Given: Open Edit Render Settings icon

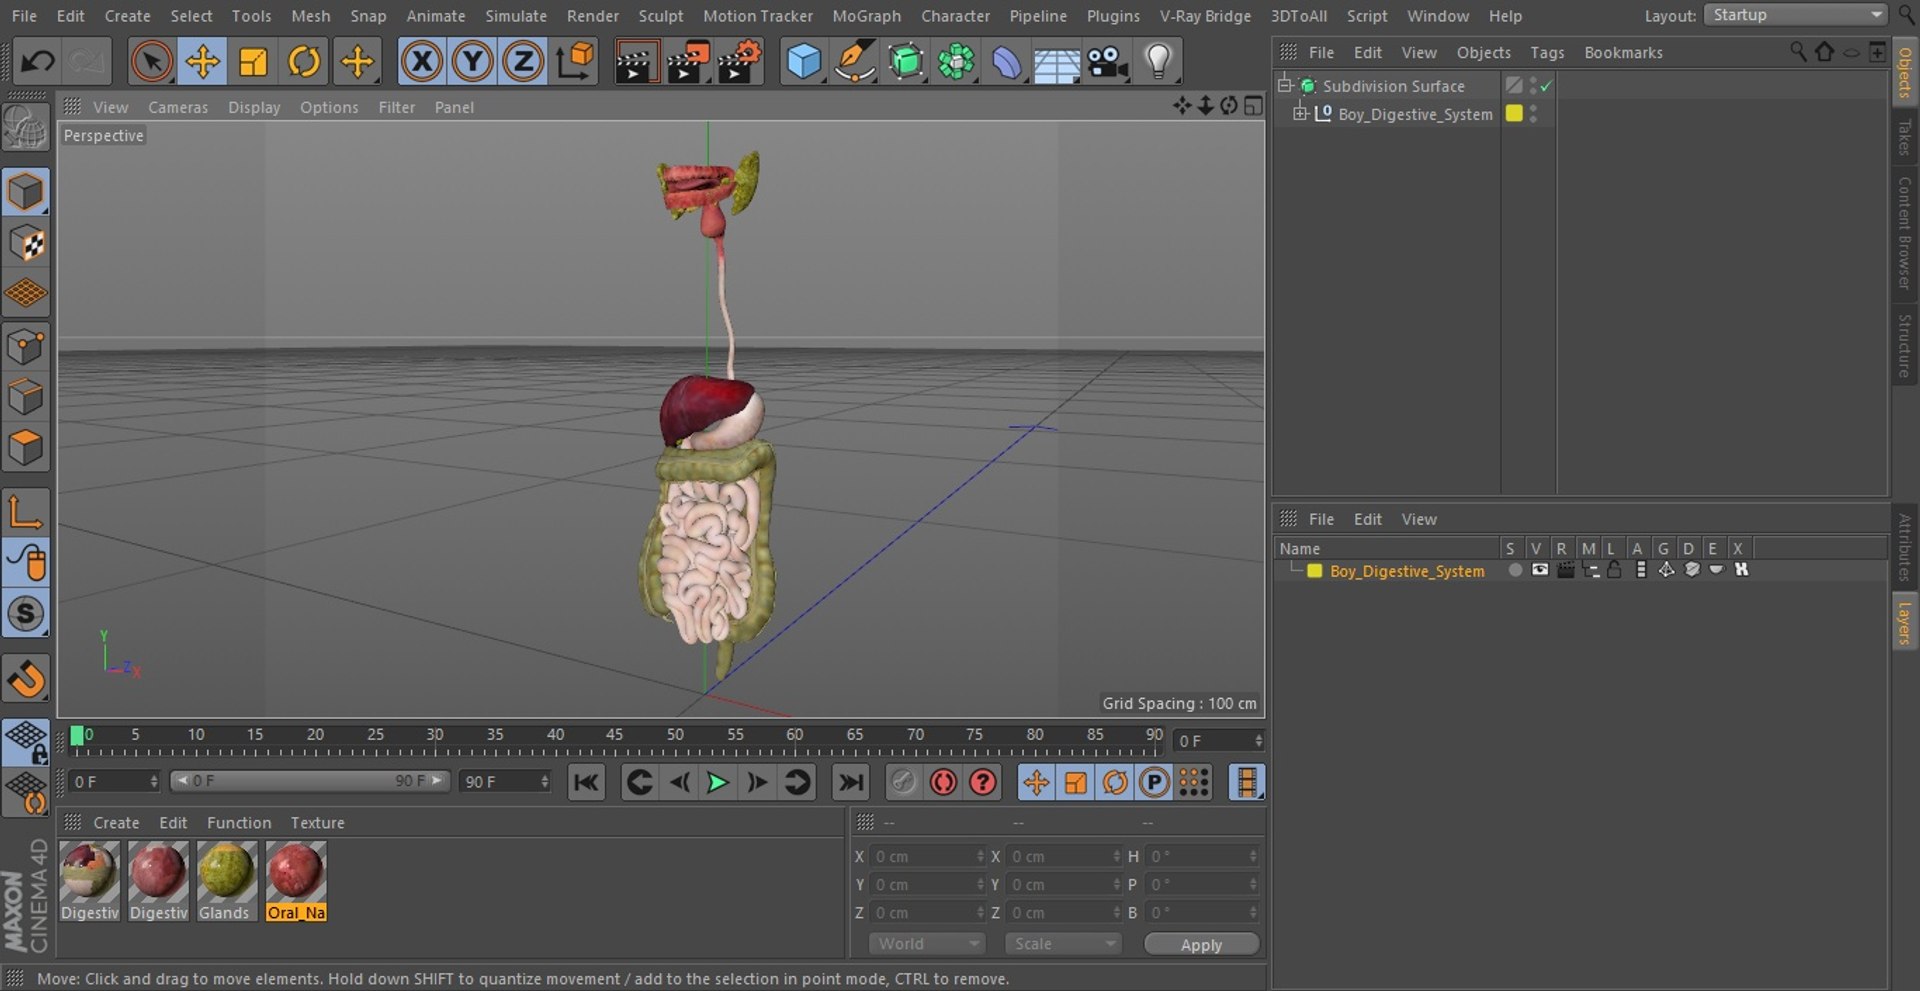Looking at the screenshot, I should pos(740,62).
